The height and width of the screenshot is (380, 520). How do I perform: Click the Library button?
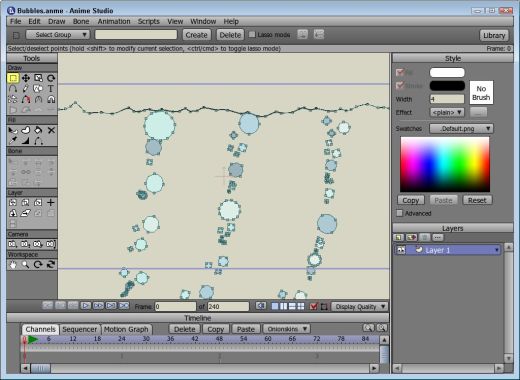494,35
